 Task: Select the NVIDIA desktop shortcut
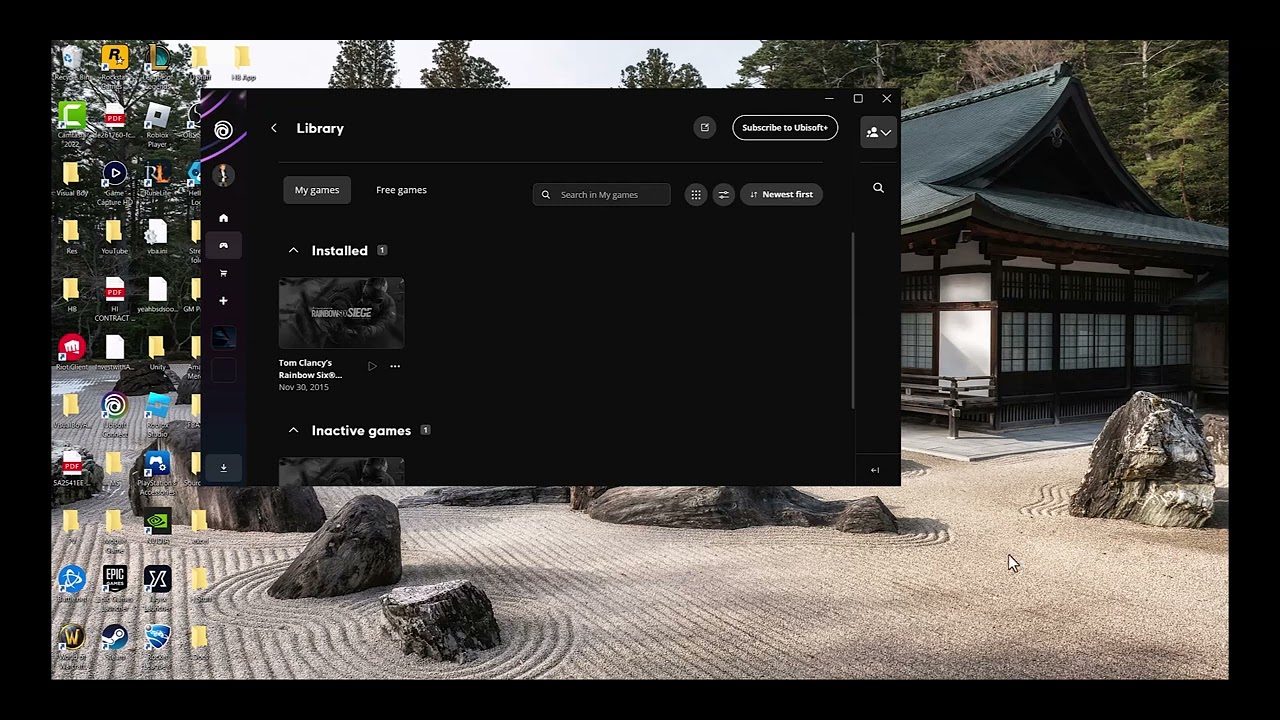pos(157,527)
